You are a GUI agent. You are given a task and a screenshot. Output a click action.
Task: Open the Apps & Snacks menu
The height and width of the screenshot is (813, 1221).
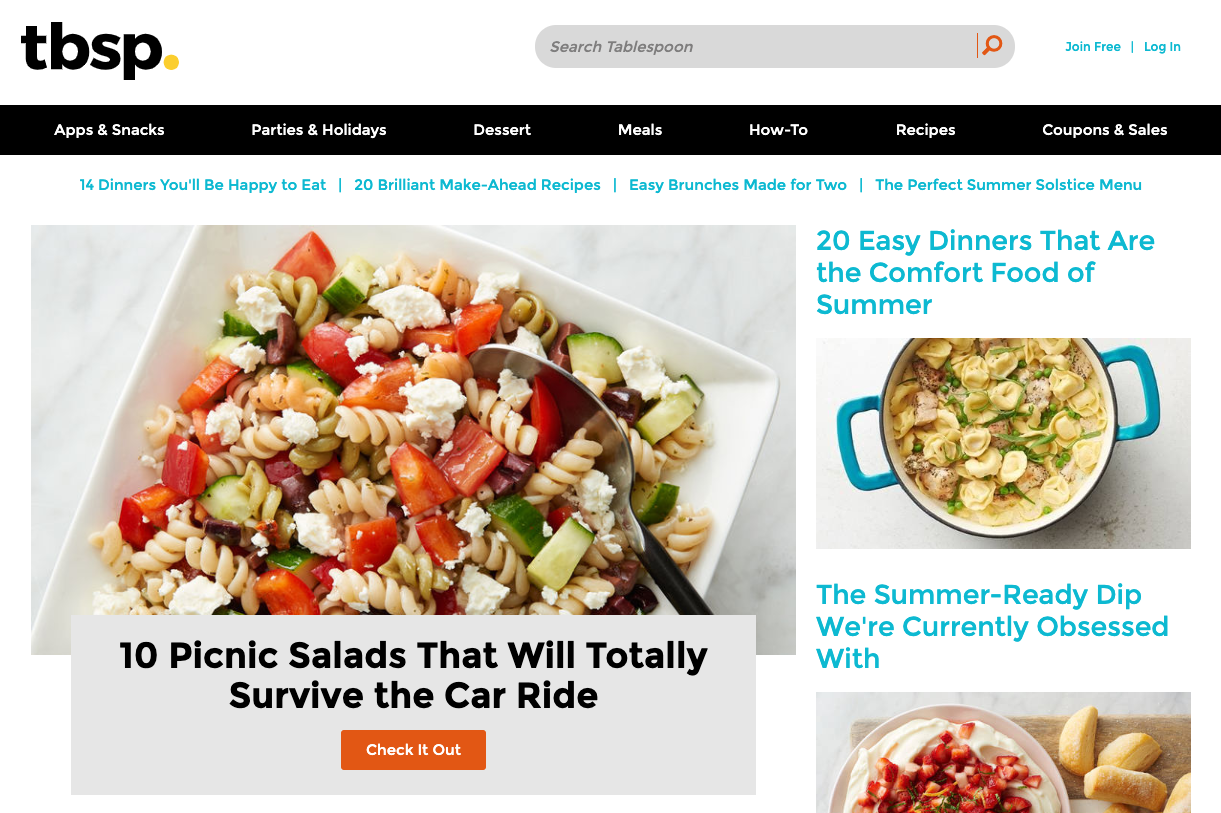coord(109,130)
